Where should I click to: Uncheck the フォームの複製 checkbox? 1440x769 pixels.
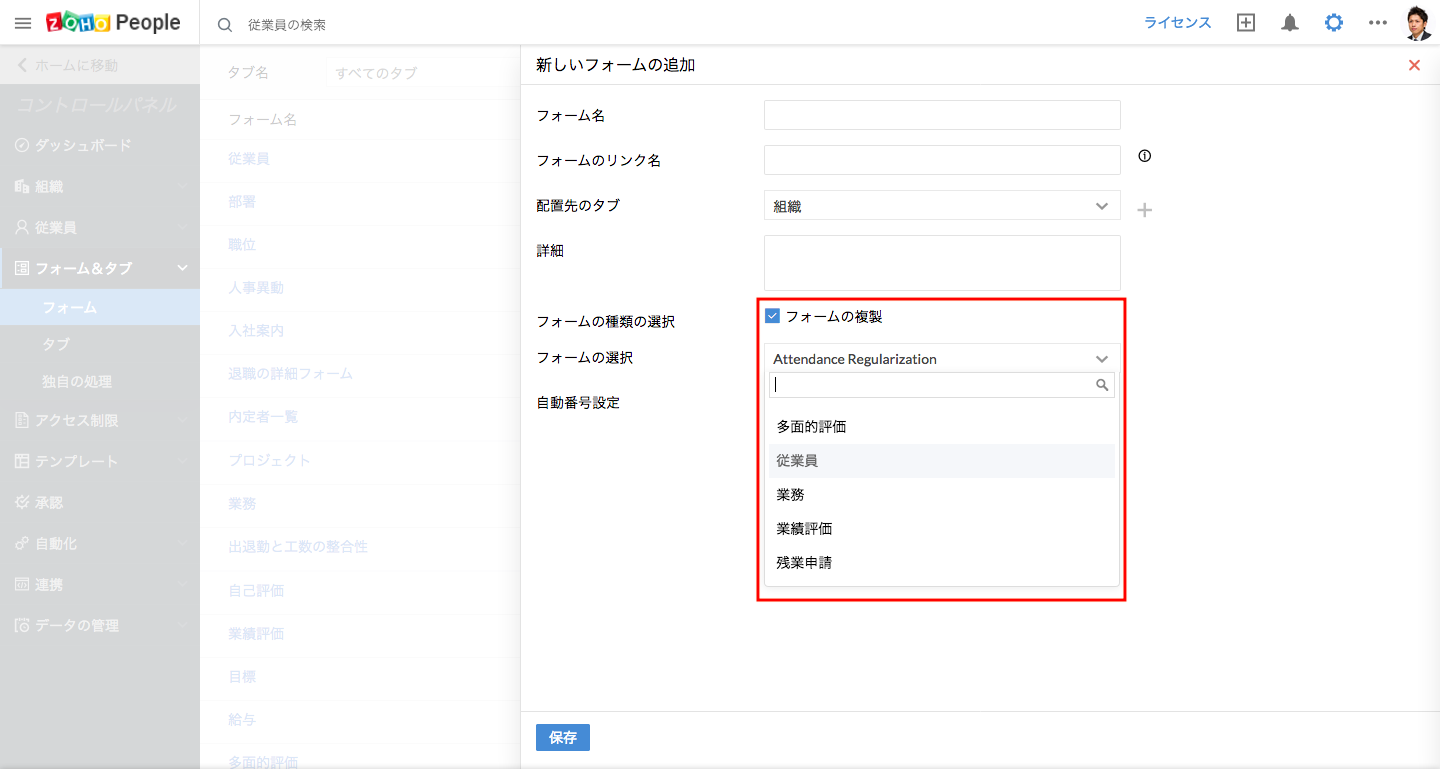coord(771,315)
